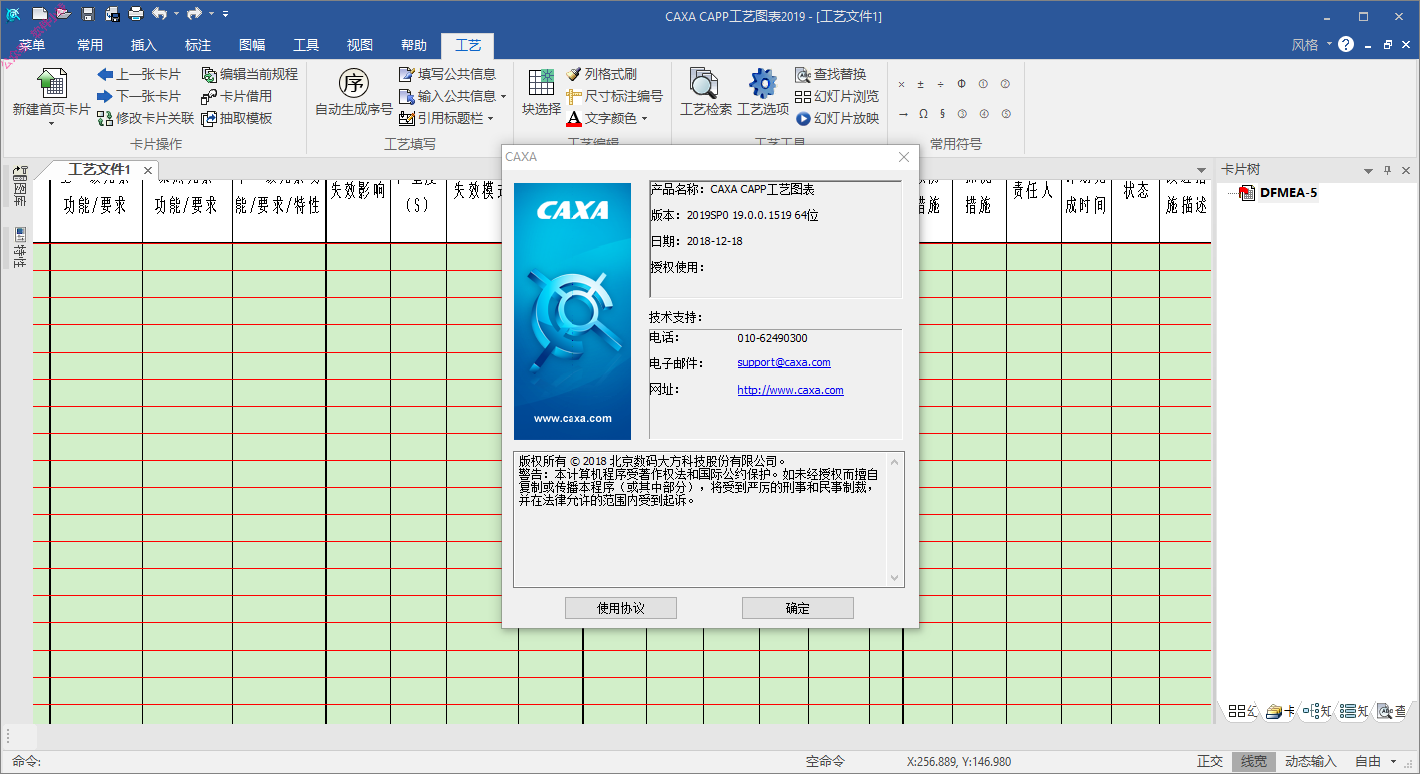
Task: Switch to the 标注 ribbon tab
Action: [198, 45]
